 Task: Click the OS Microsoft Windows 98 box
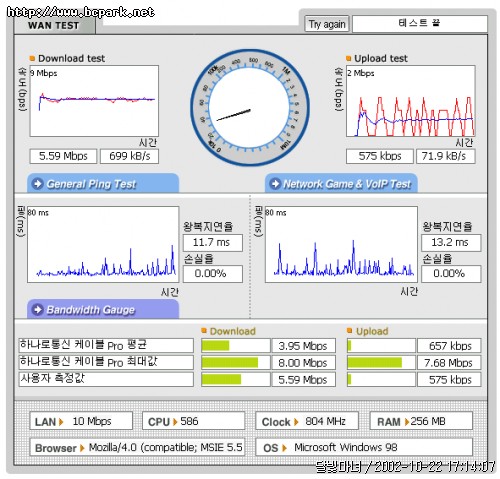[x=364, y=447]
